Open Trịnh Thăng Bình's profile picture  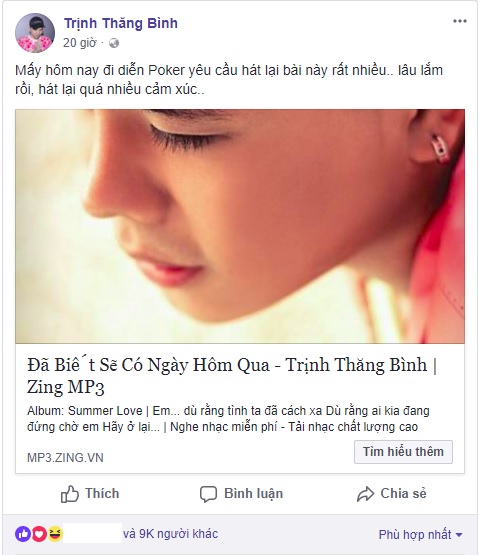point(35,33)
